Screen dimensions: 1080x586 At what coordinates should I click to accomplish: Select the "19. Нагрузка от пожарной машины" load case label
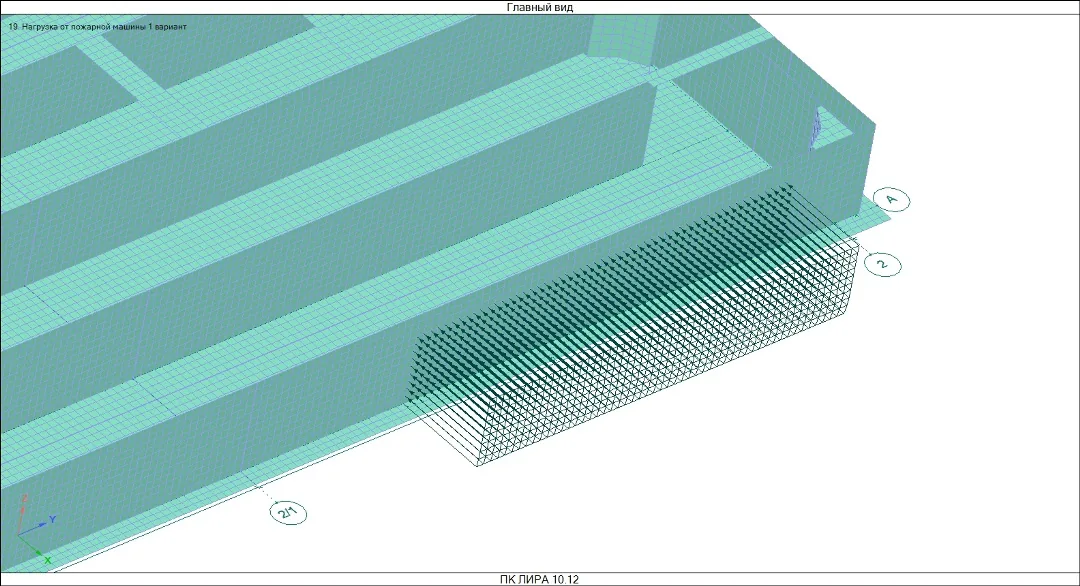pyautogui.click(x=97, y=27)
